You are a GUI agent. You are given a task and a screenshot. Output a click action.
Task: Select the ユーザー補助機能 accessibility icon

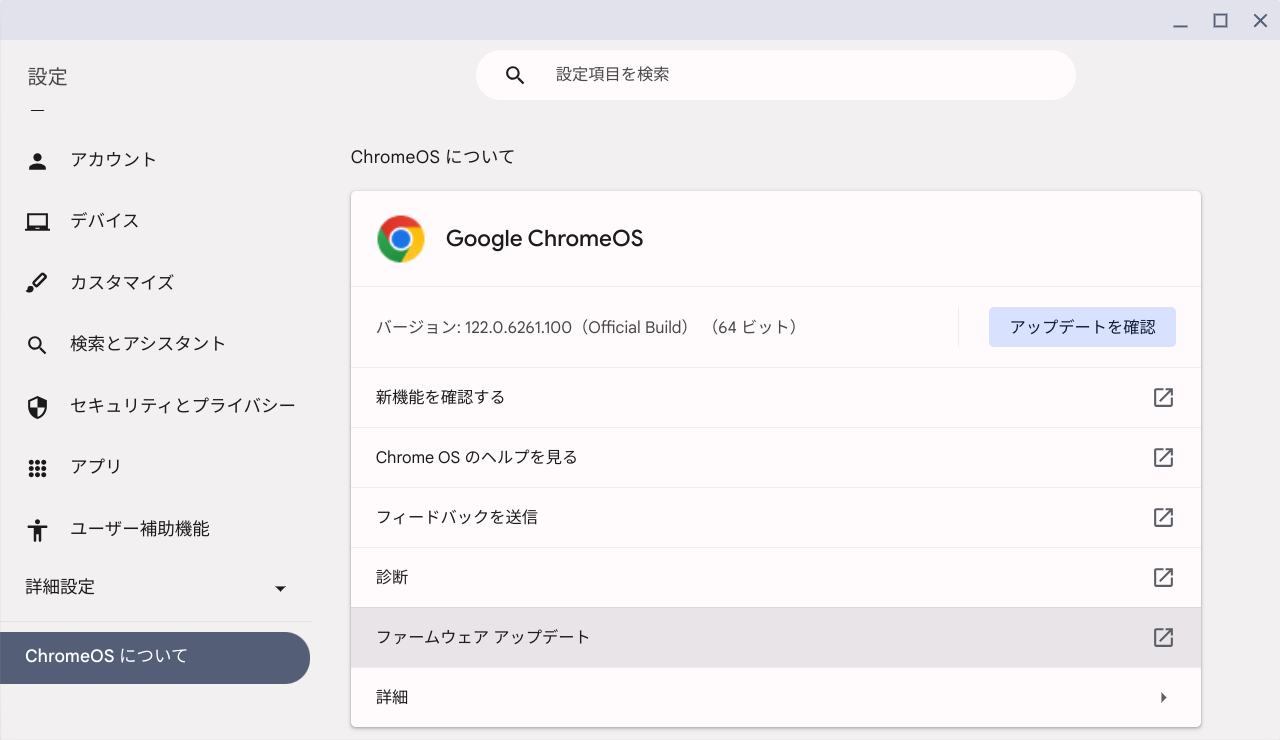click(37, 528)
